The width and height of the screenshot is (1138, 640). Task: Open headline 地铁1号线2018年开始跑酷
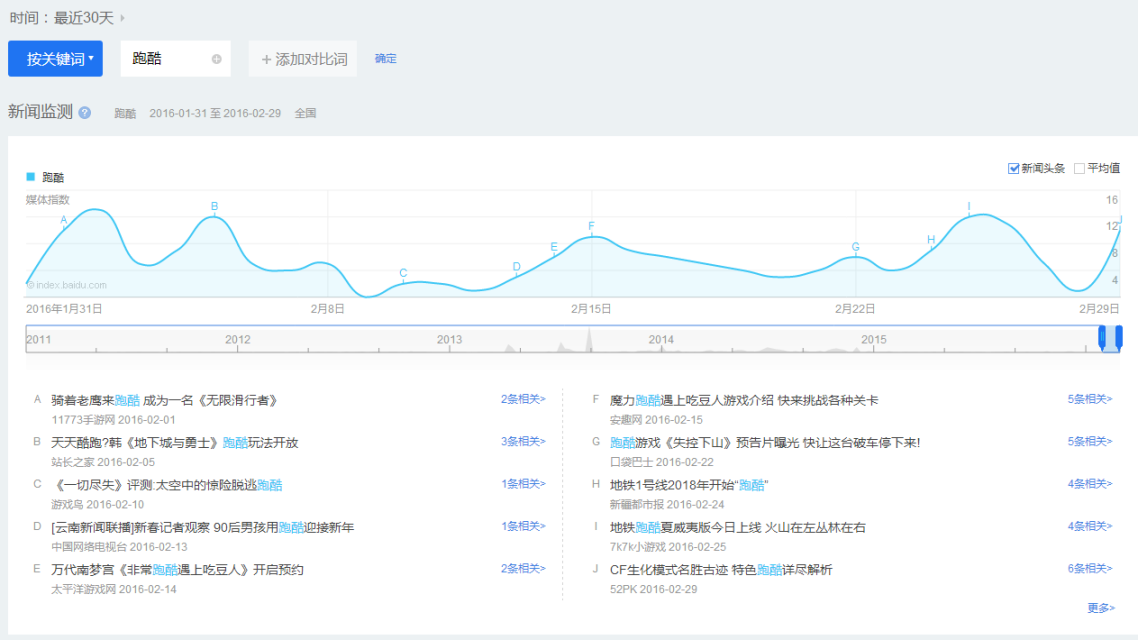(x=688, y=485)
